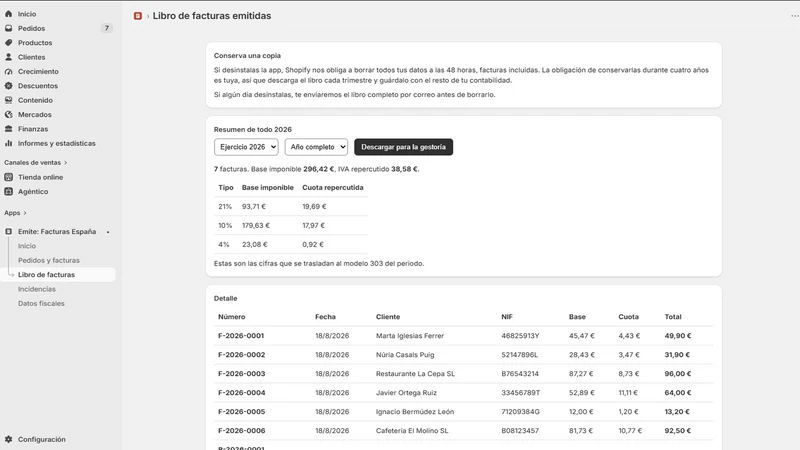The image size is (800, 450).
Task: Click the red app icon in breadcrumb
Action: [138, 16]
